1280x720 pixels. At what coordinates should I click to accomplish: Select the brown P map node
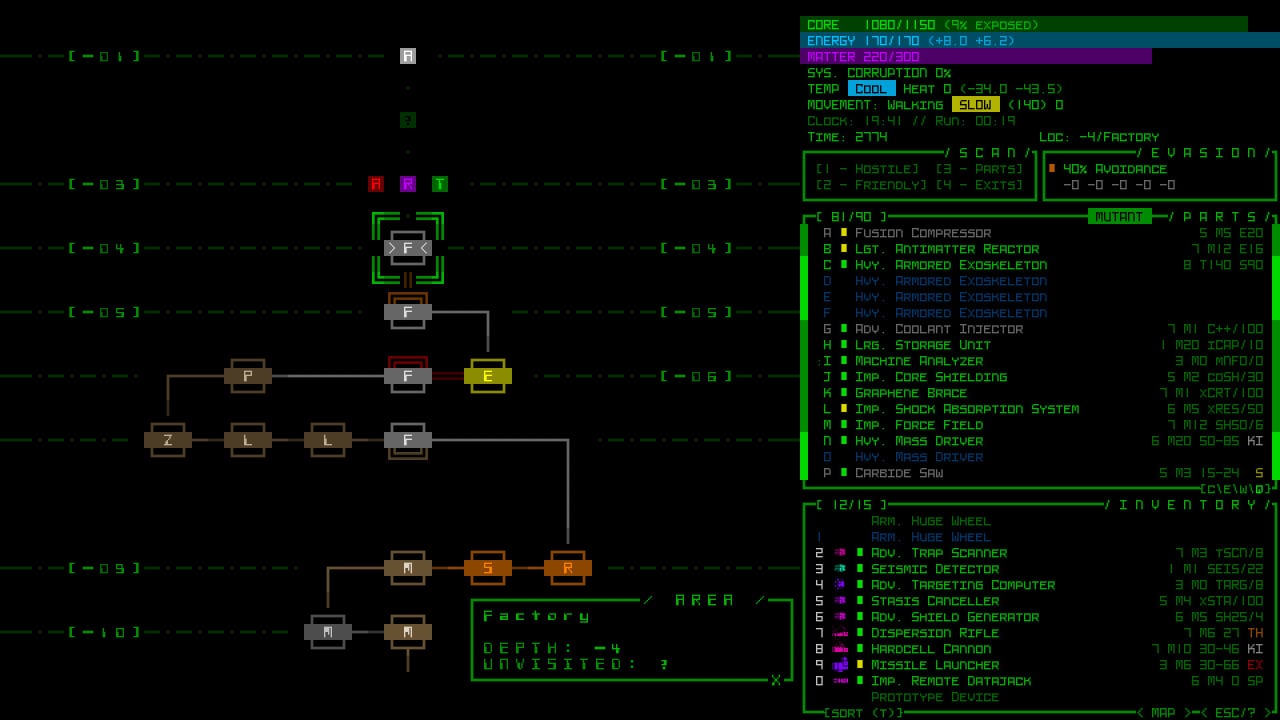(248, 376)
